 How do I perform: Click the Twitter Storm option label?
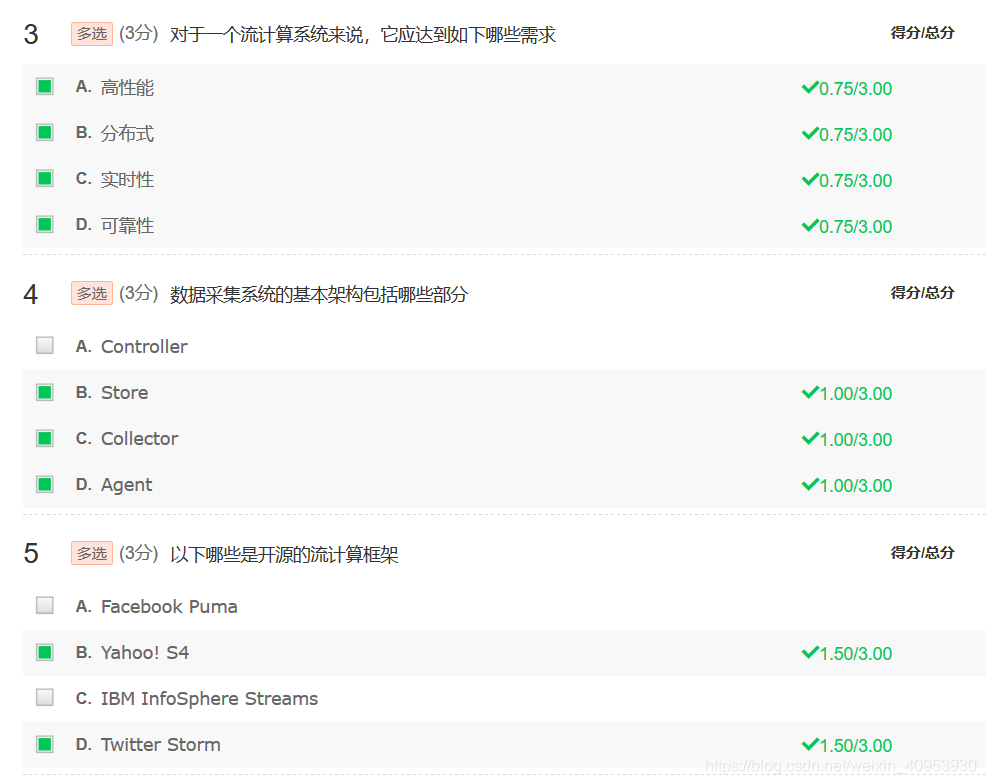(160, 744)
